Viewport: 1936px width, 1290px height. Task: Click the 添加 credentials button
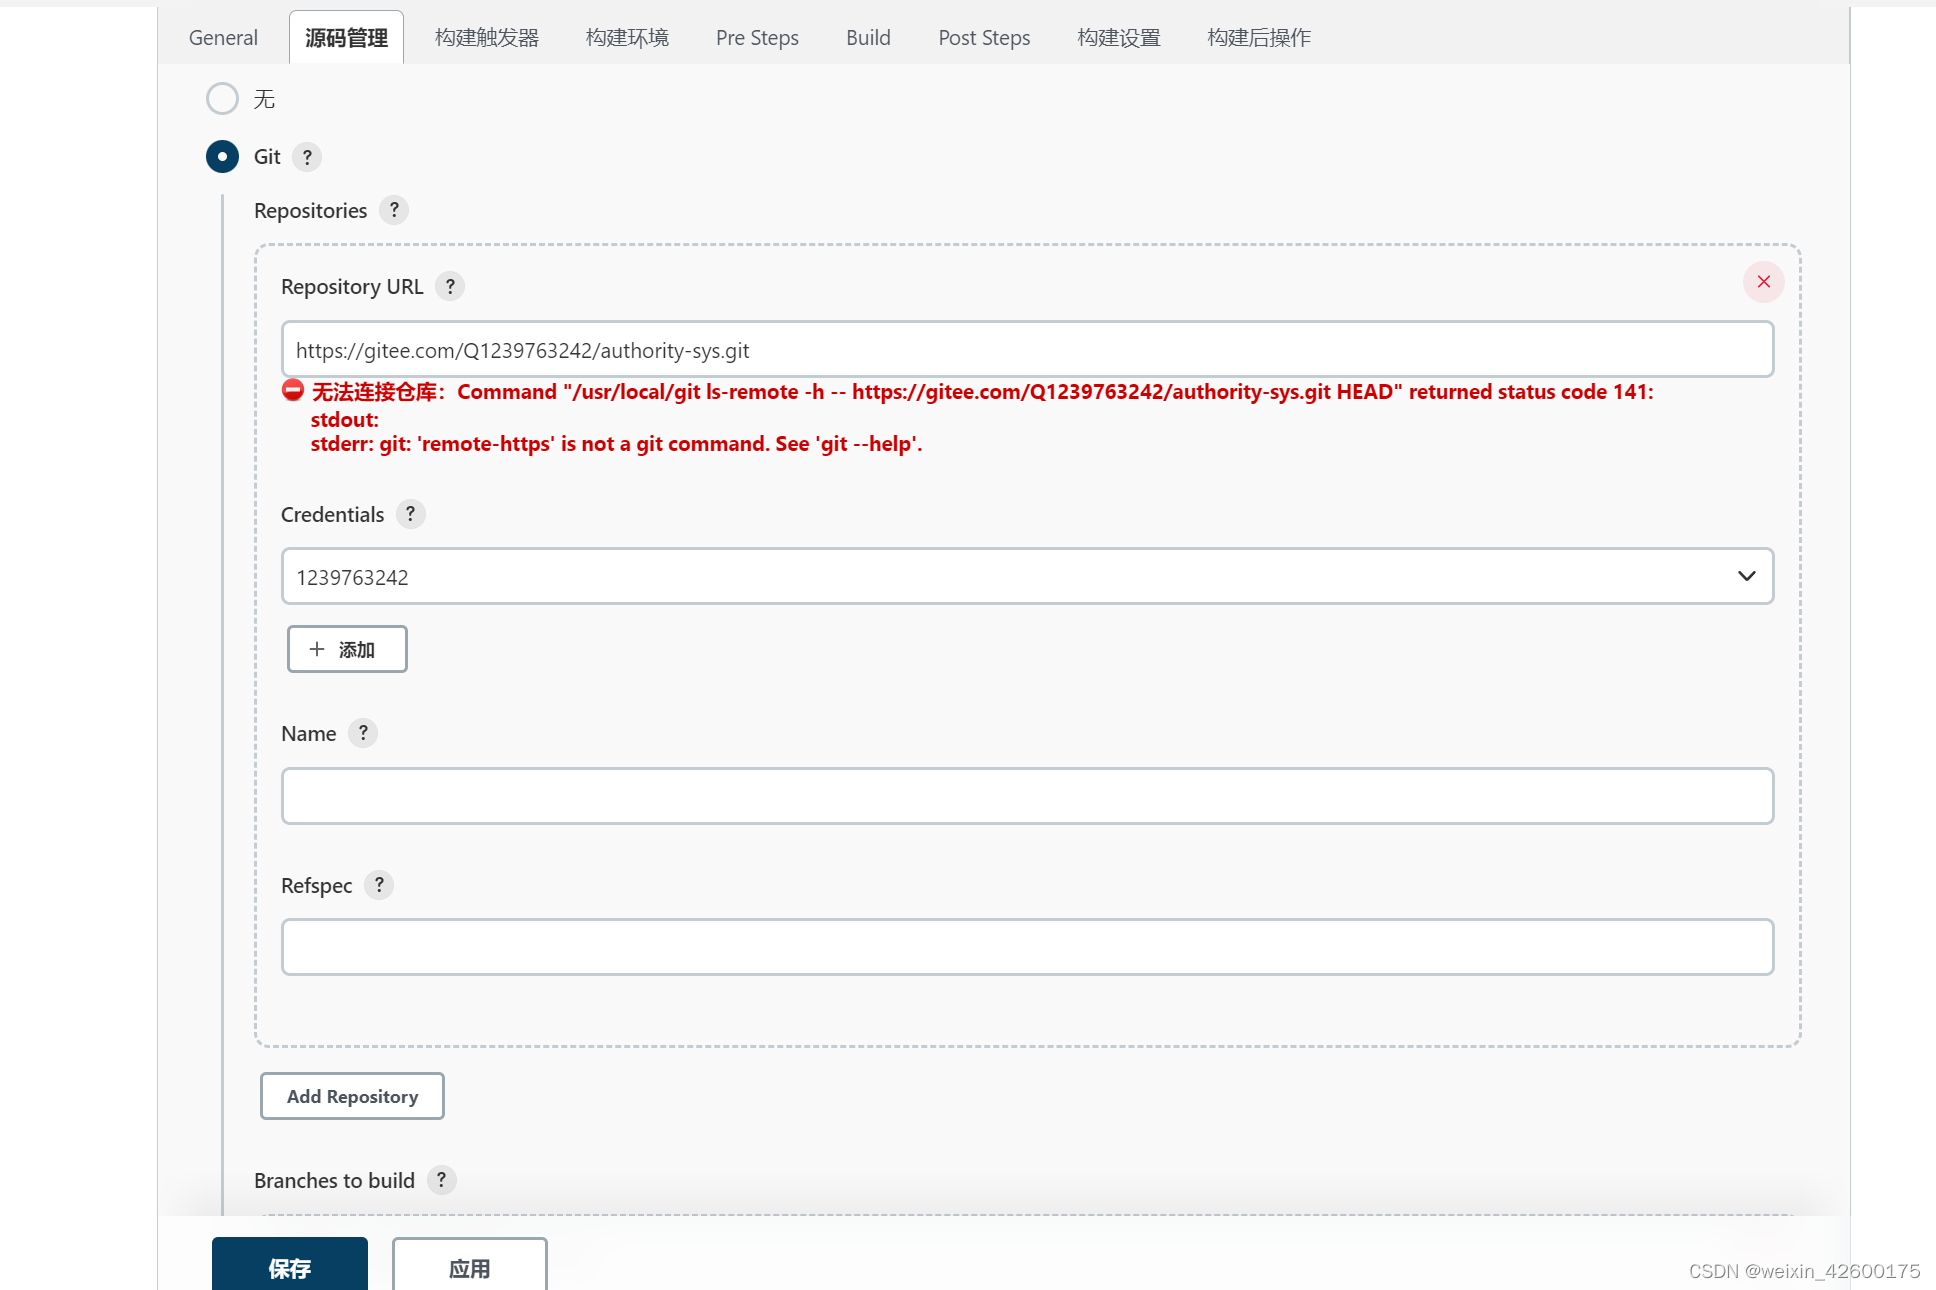point(346,650)
